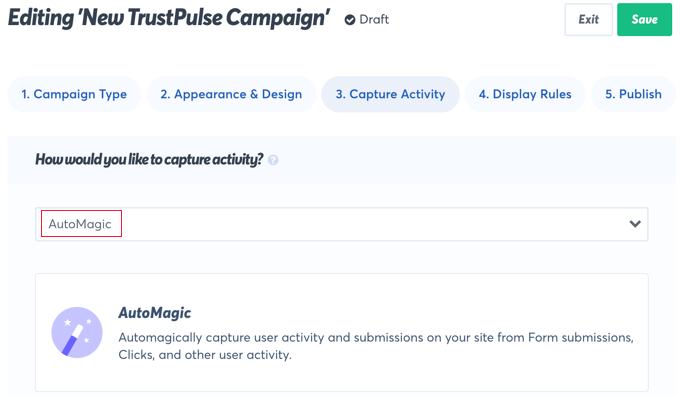
Task: Select the AutoMagic option card
Action: (342, 333)
